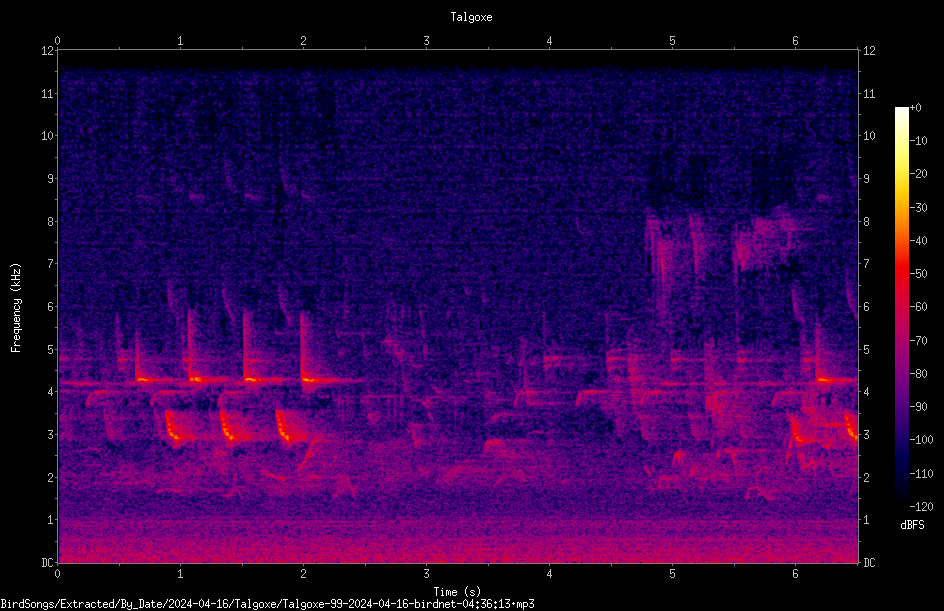944x611 pixels.
Task: Click the Frequency (kHz) axis label
Action: pyautogui.click(x=16, y=307)
